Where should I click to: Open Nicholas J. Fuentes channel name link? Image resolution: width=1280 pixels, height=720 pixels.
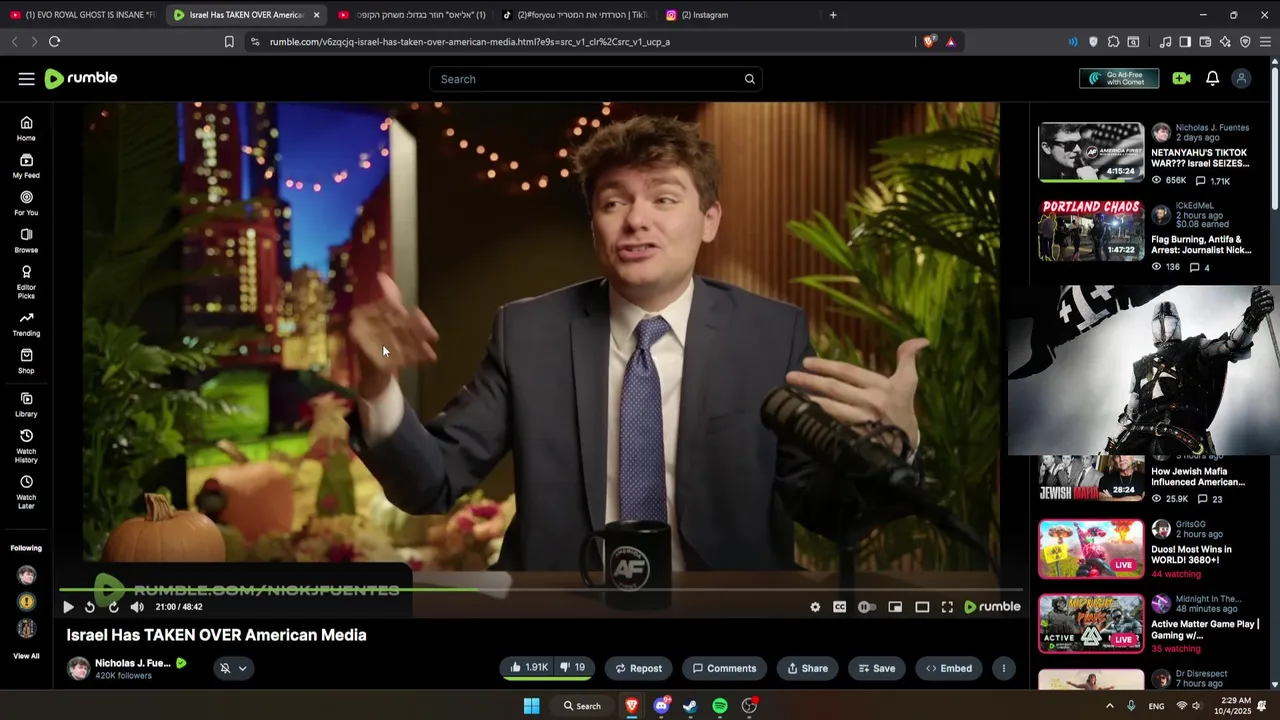click(132, 663)
